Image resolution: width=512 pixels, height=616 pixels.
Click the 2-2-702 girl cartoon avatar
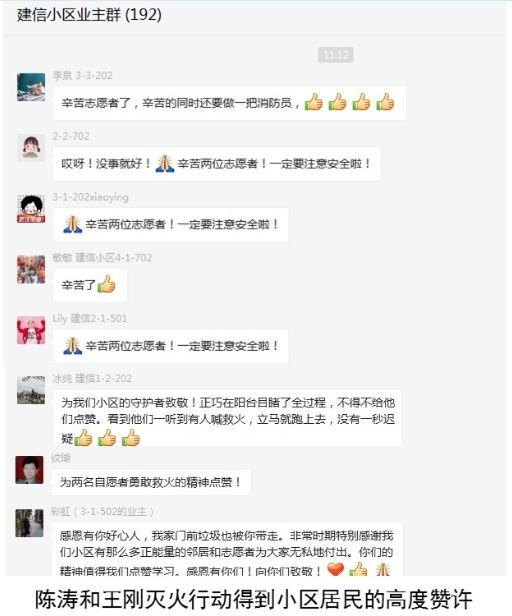[x=31, y=147]
